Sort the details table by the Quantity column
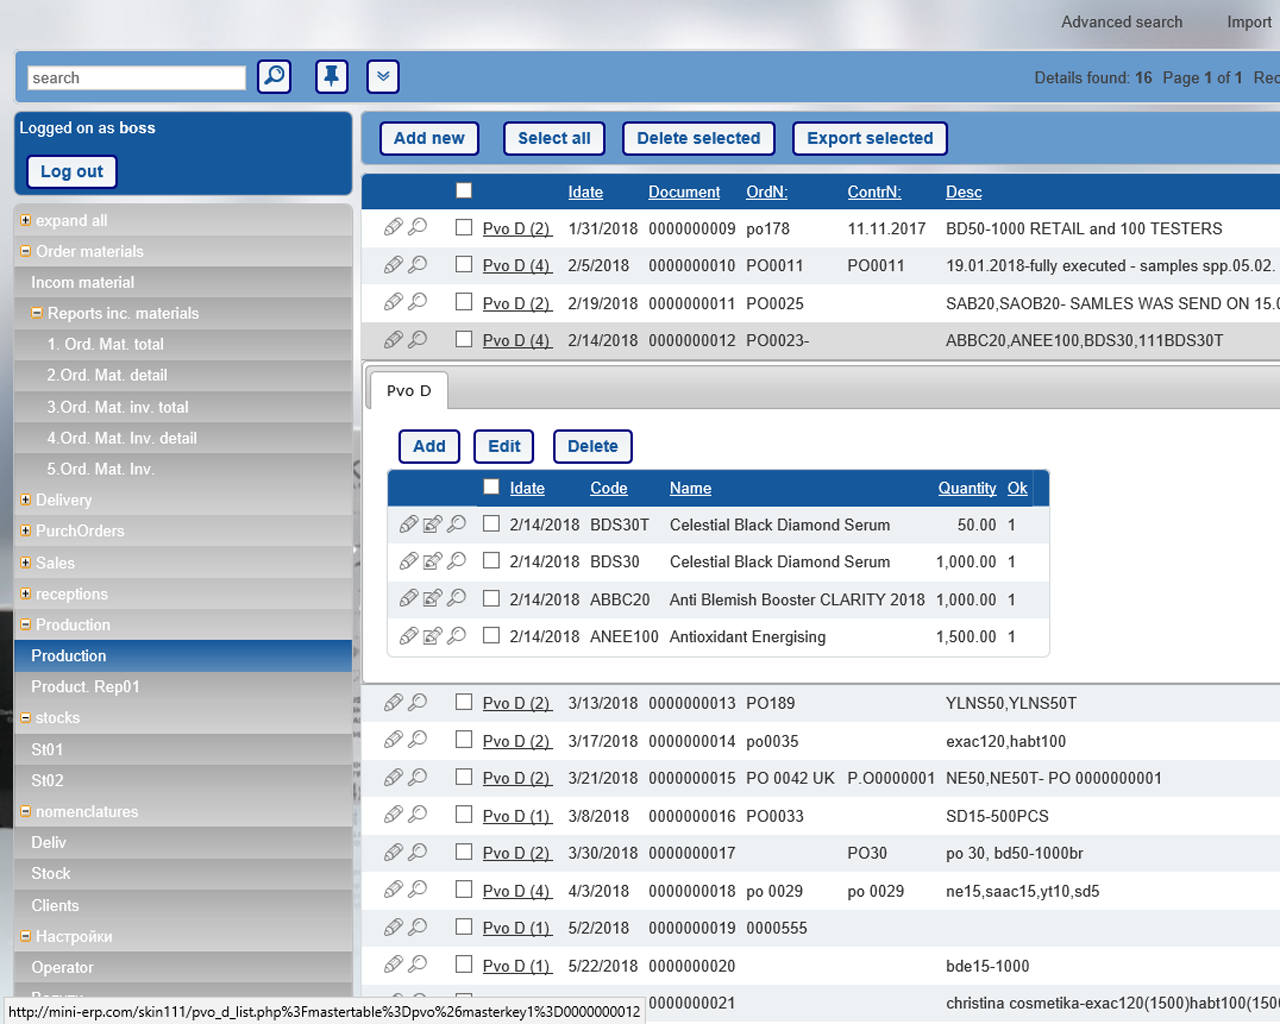Image resolution: width=1280 pixels, height=1024 pixels. pos(966,488)
